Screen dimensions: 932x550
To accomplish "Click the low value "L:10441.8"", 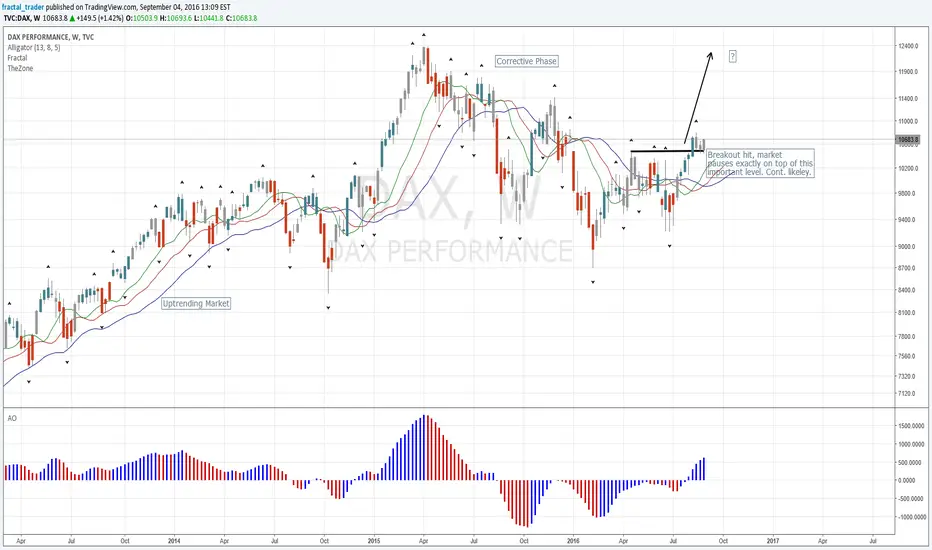I will point(209,18).
